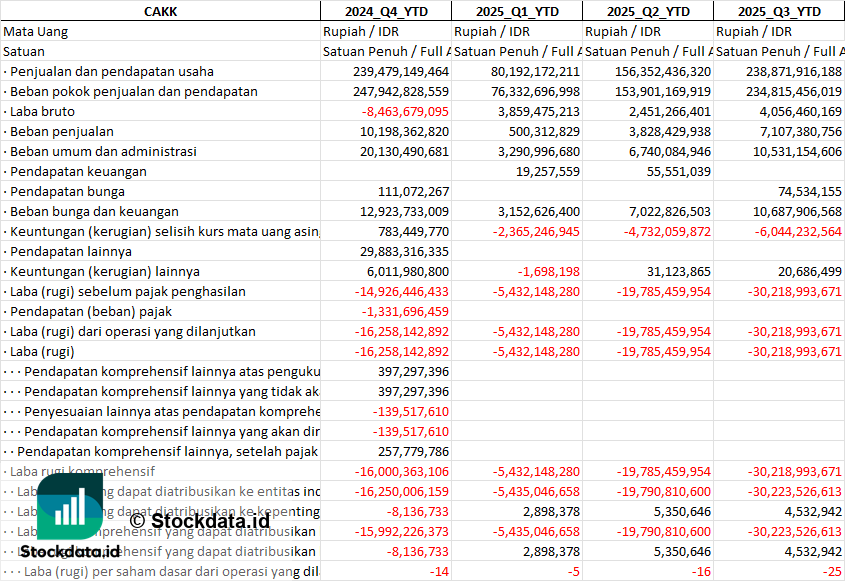Screen dimensions: 845x581
Task: Select the 2025_Q2_YTD column header
Action: [648, 11]
